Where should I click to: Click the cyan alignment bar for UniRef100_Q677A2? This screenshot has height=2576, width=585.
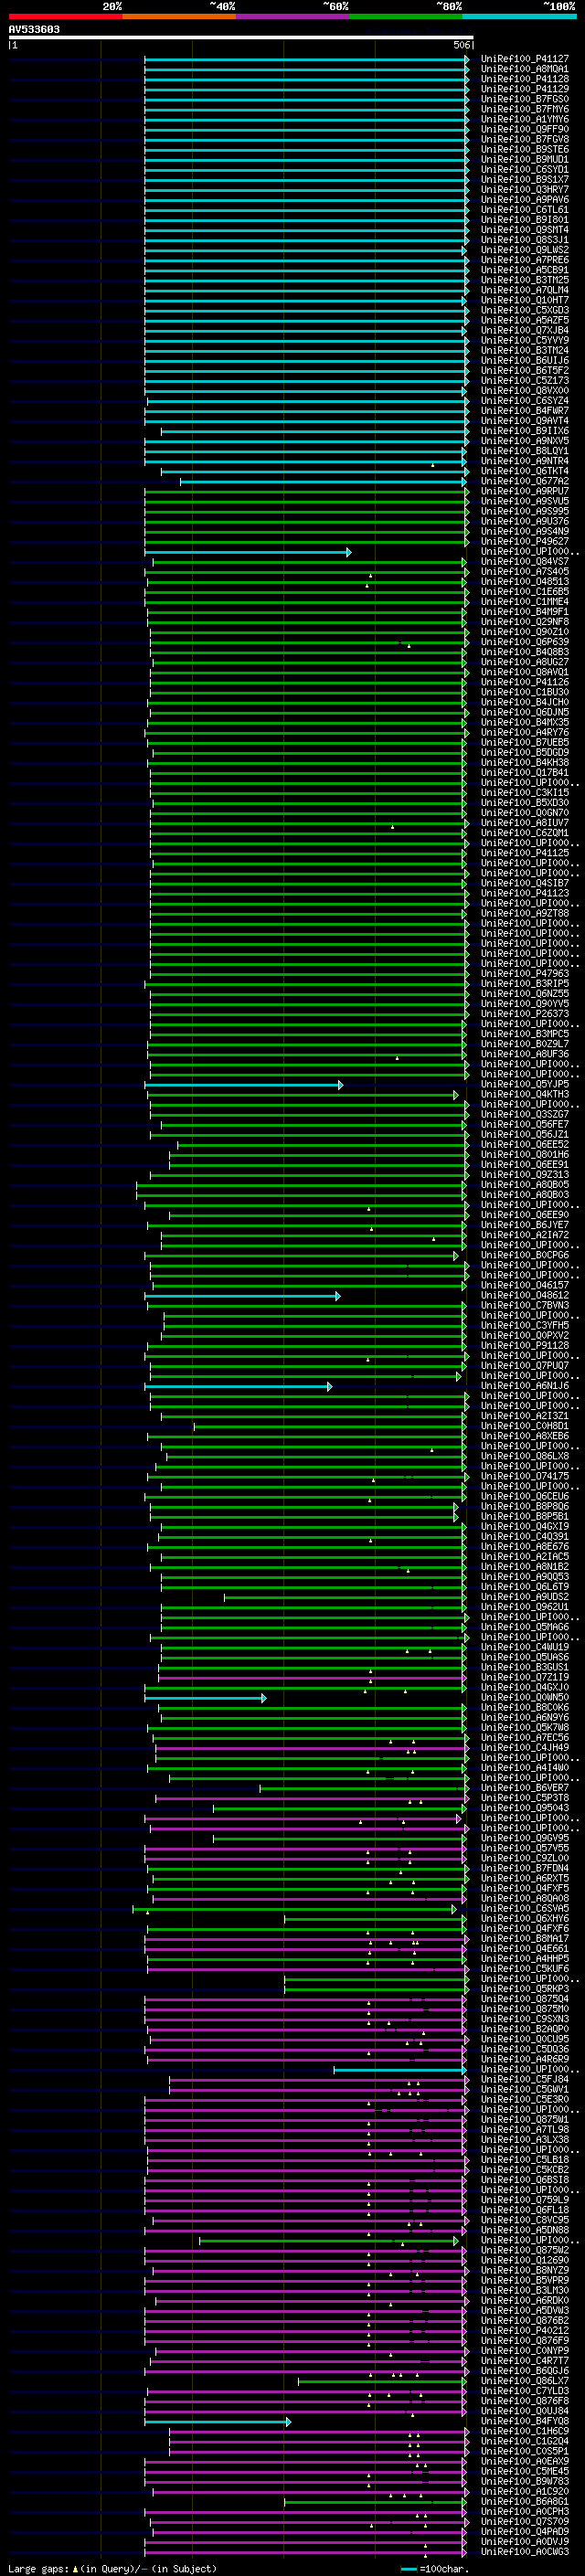[x=323, y=482]
